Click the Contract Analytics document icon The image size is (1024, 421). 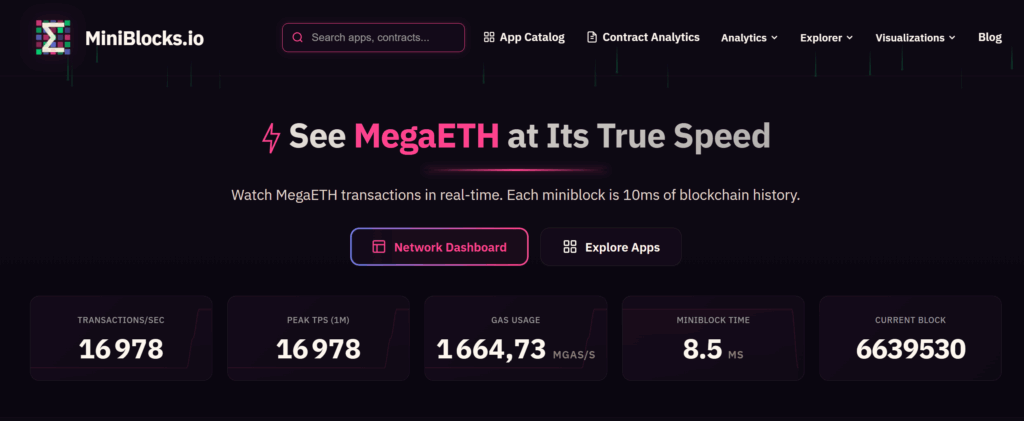click(x=592, y=38)
